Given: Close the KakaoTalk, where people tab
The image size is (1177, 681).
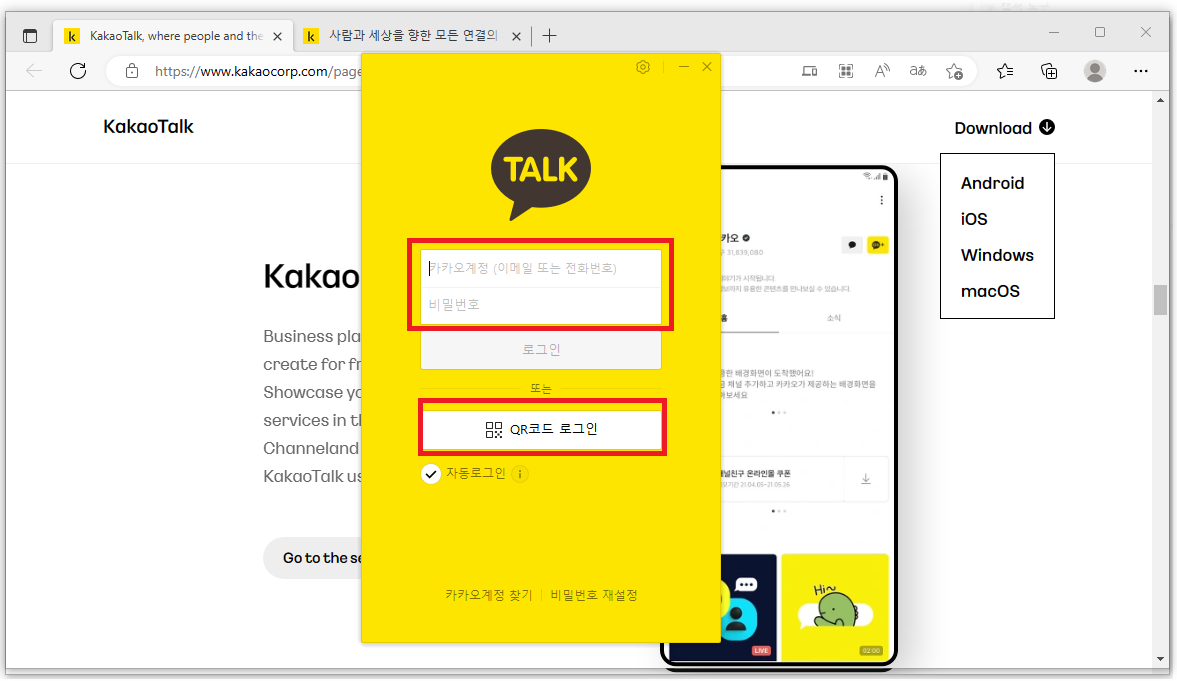Looking at the screenshot, I should pos(277,36).
